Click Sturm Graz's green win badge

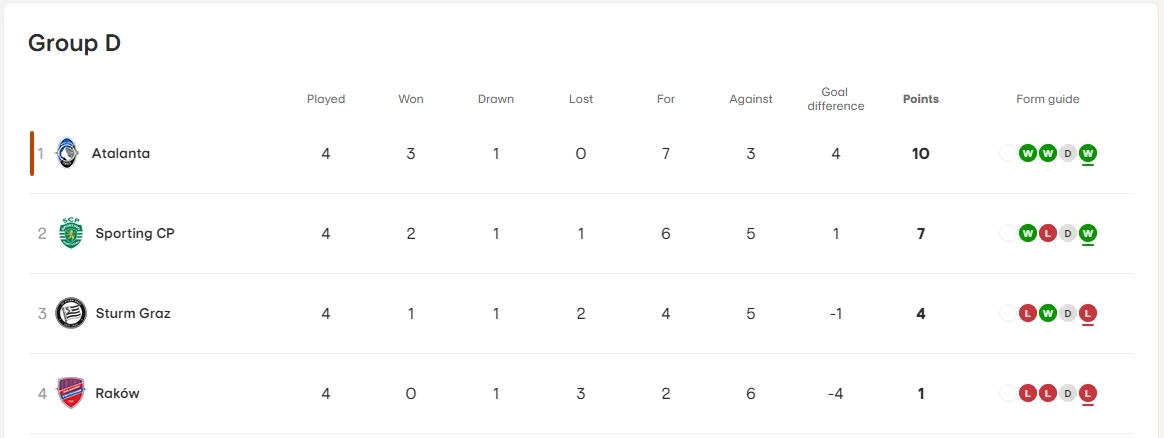[x=1047, y=313]
